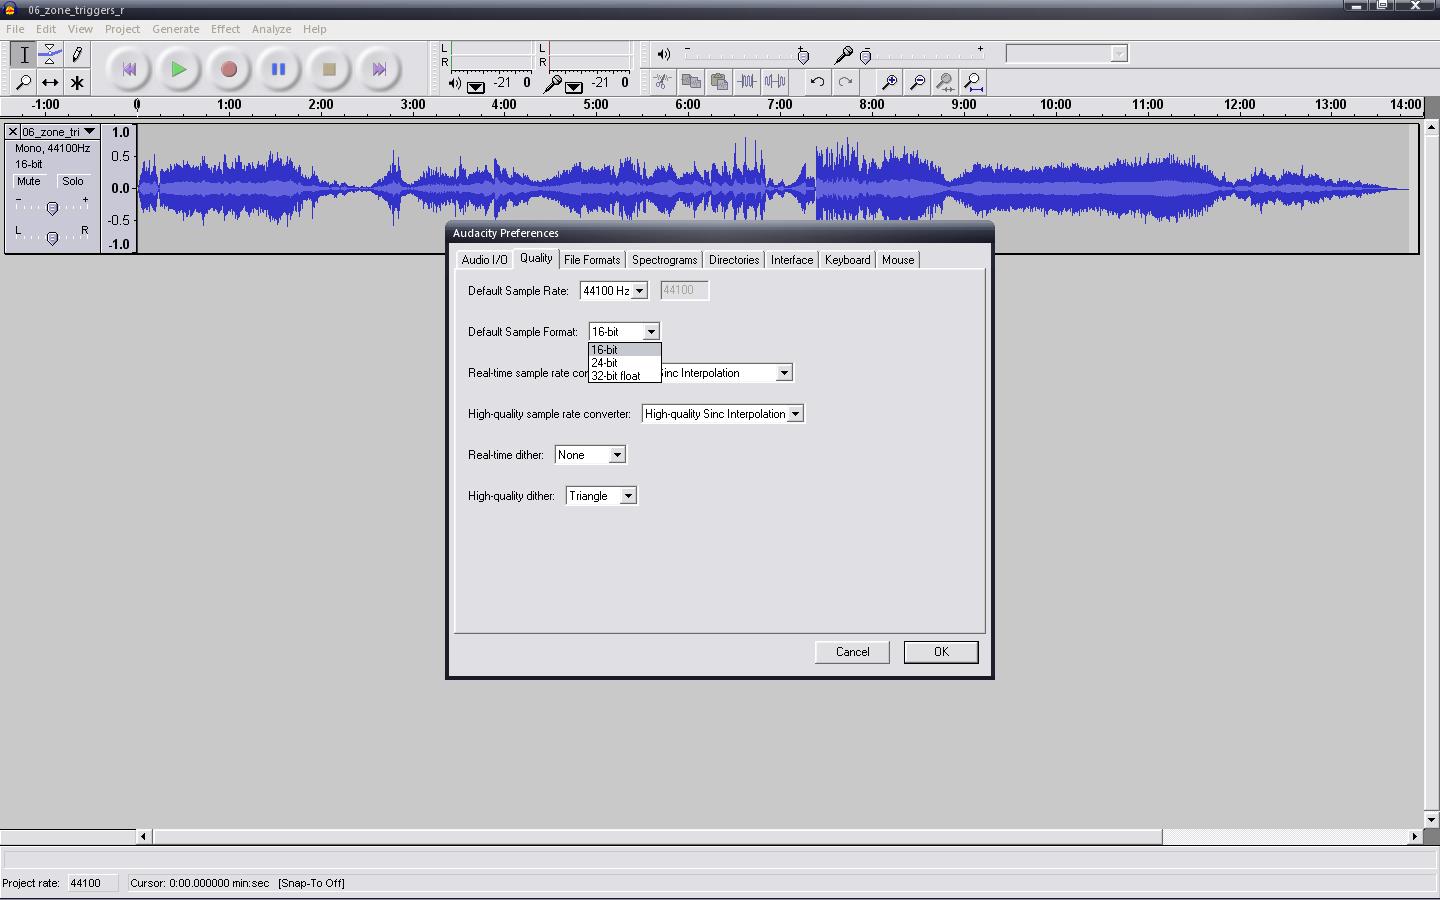1440x900 pixels.
Task: Open output meter options dropdown arrow
Action: click(x=476, y=87)
